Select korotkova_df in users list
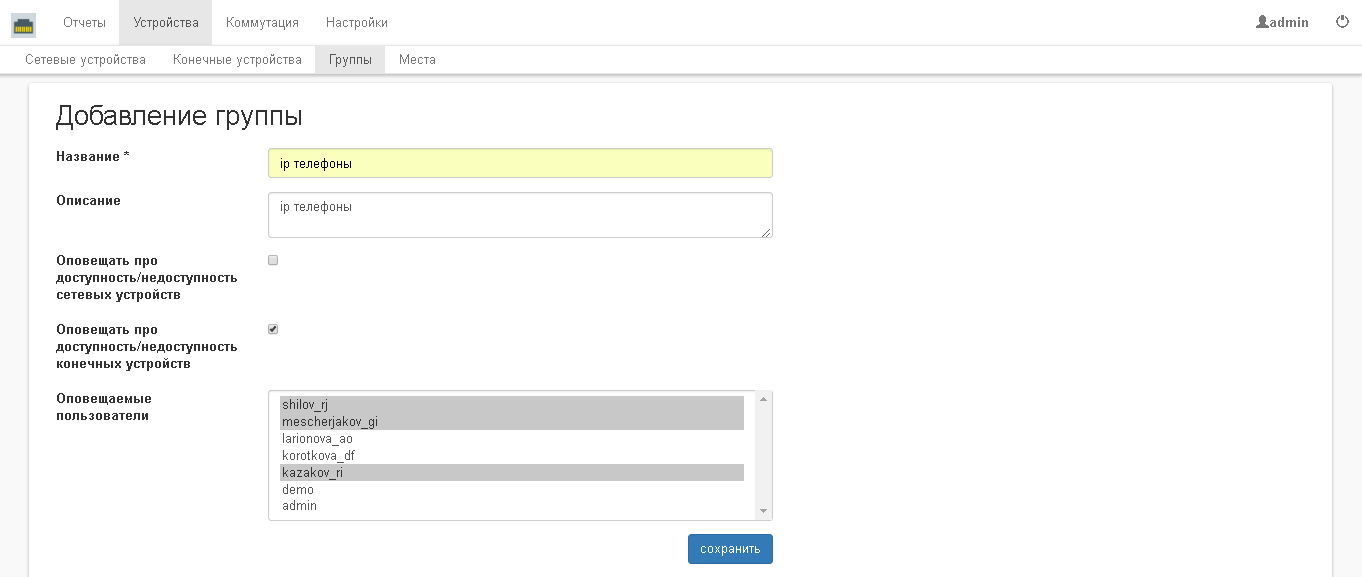 click(318, 456)
